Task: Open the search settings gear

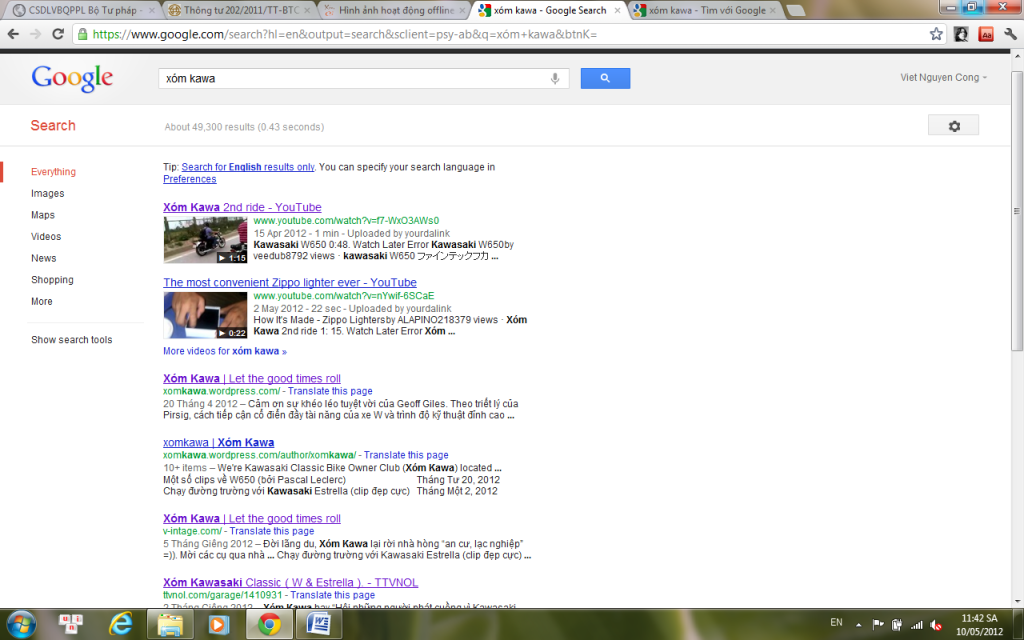Action: (953, 125)
